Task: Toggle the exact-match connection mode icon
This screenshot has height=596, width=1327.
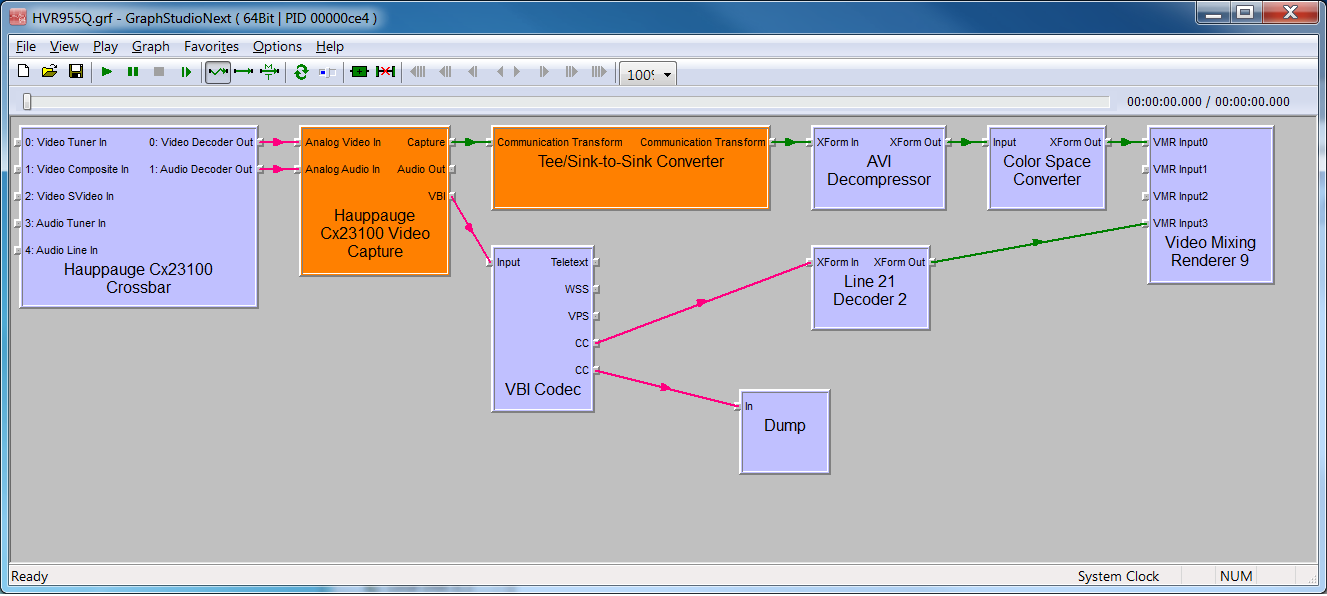Action: 244,72
